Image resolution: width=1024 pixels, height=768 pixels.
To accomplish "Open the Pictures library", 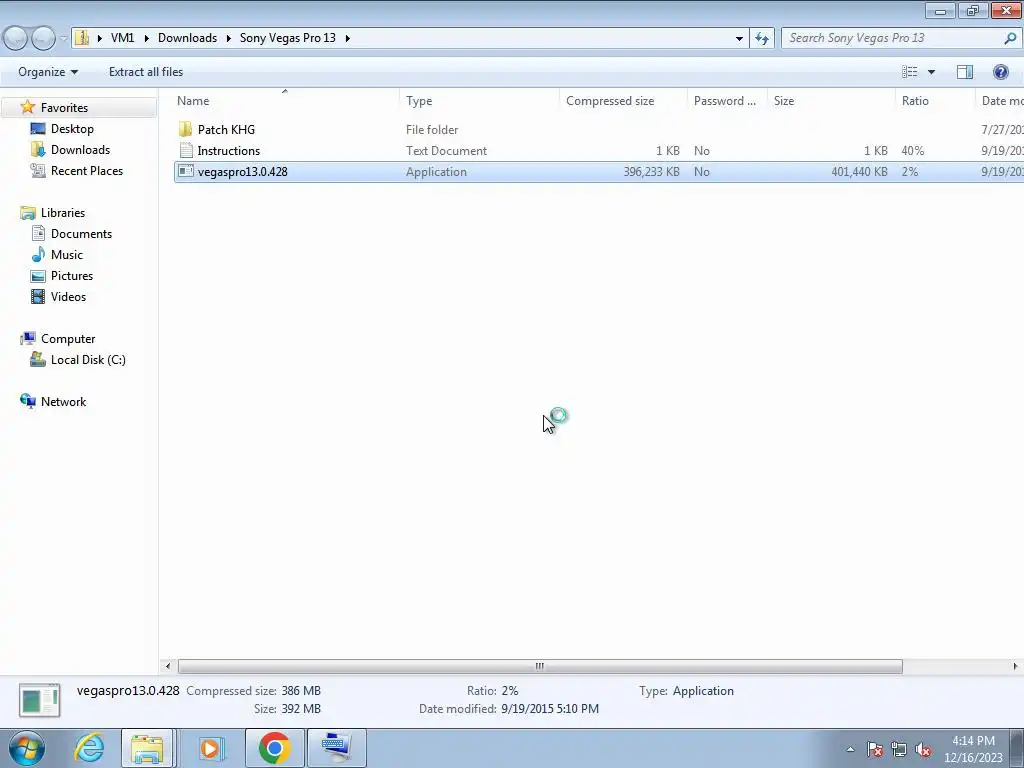I will 72,276.
